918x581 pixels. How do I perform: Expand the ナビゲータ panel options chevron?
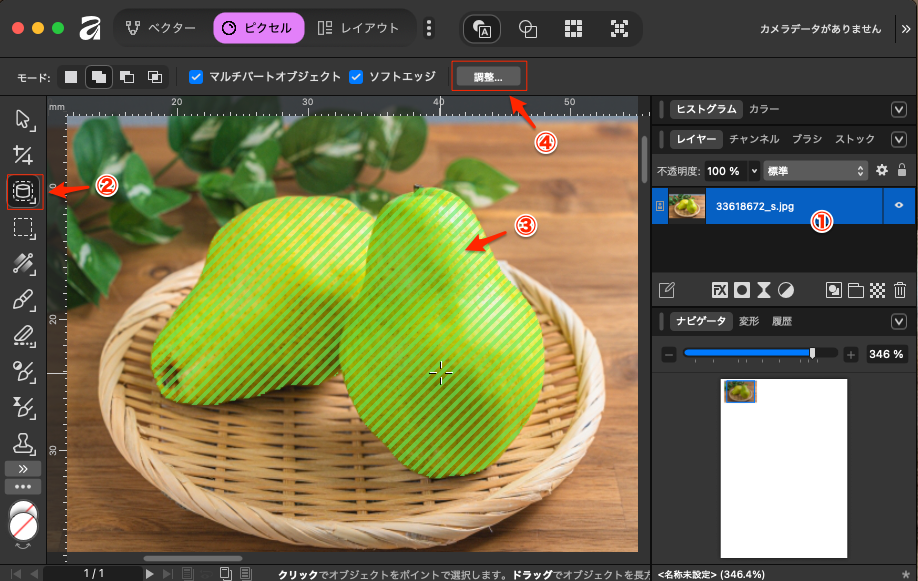[898, 322]
